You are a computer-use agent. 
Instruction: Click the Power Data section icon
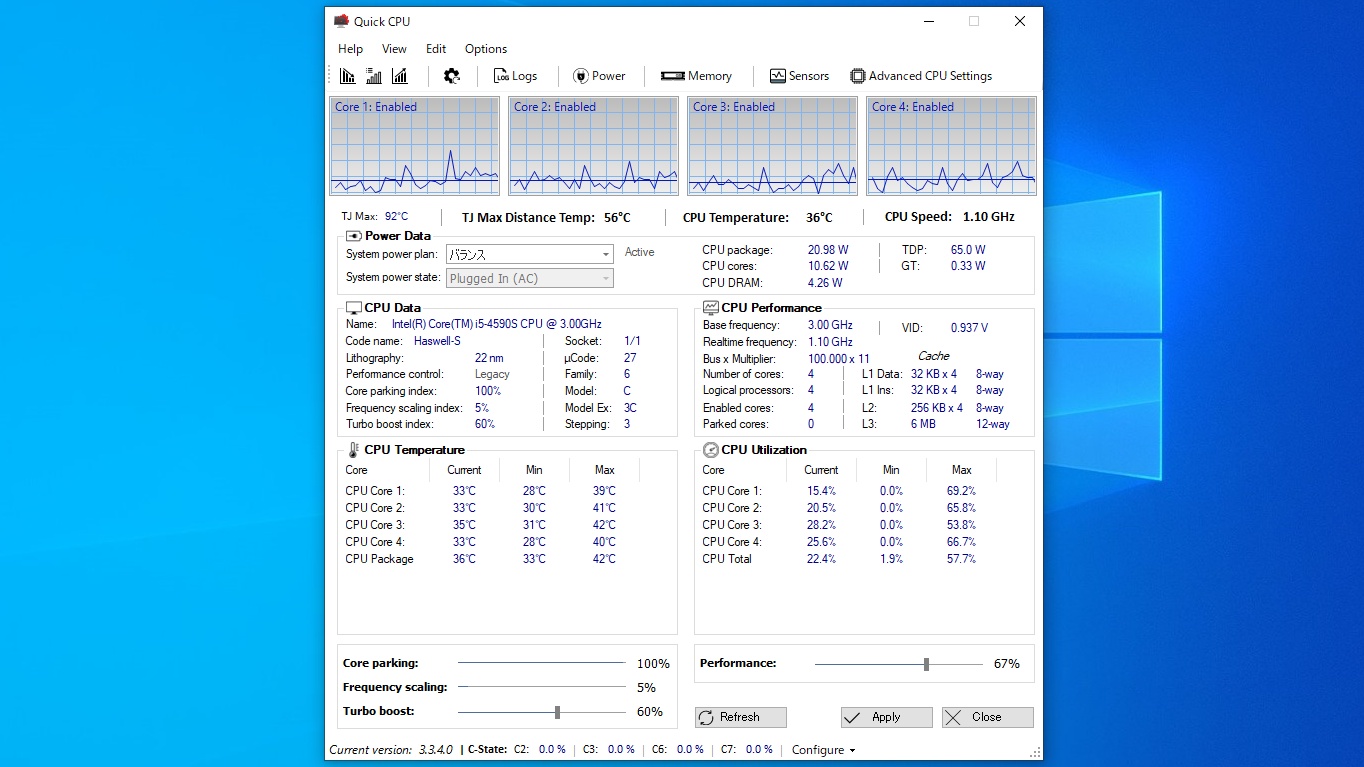click(x=354, y=236)
